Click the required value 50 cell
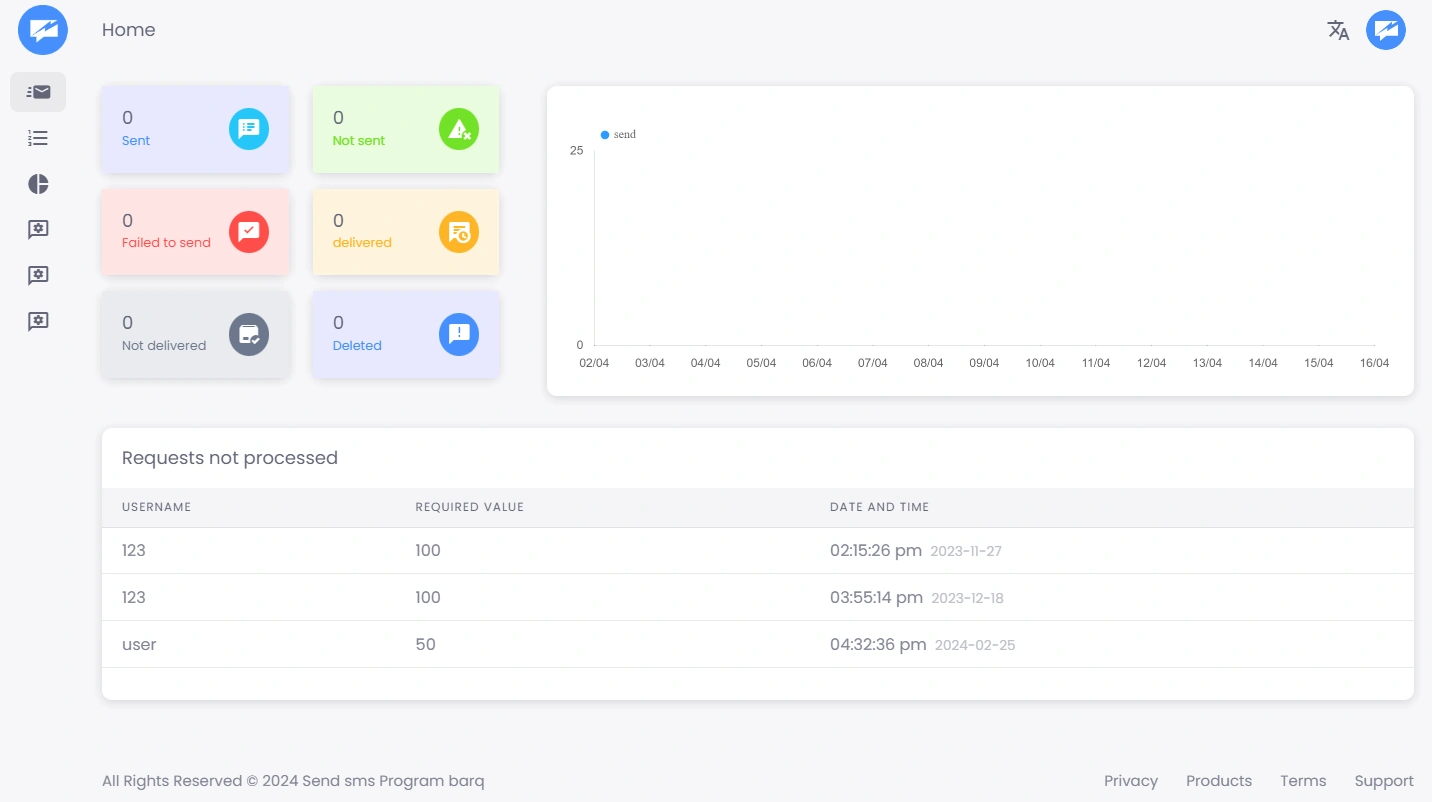 pos(426,645)
